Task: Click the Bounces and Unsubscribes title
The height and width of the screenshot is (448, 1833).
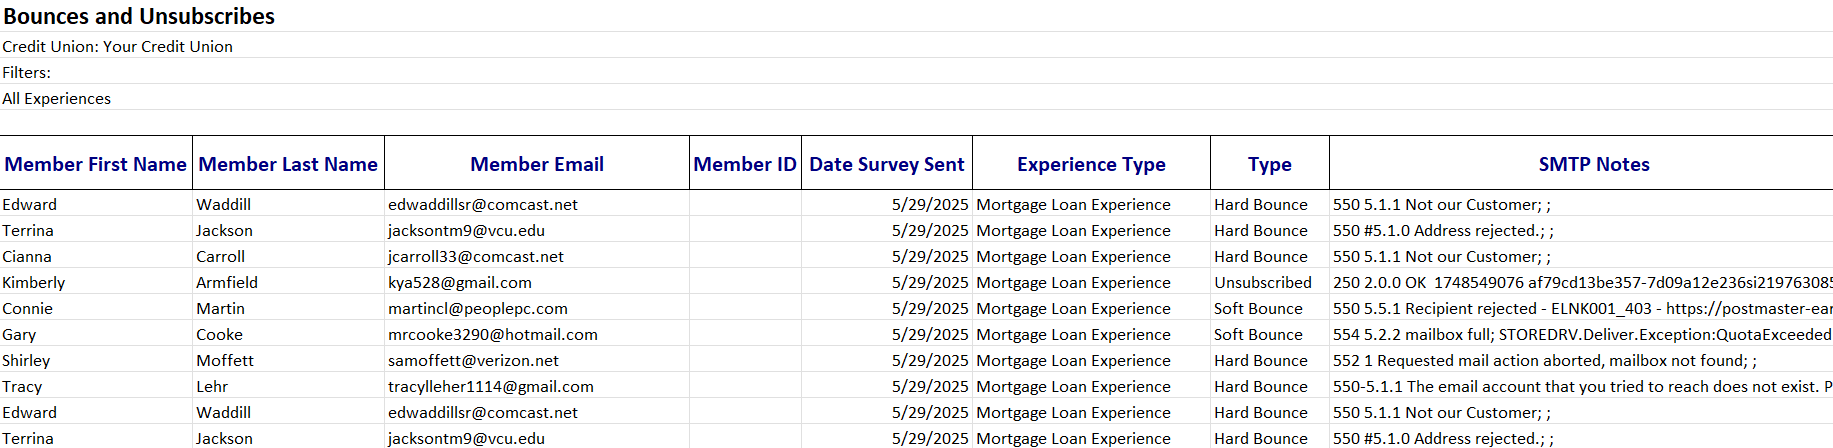Action: [139, 16]
